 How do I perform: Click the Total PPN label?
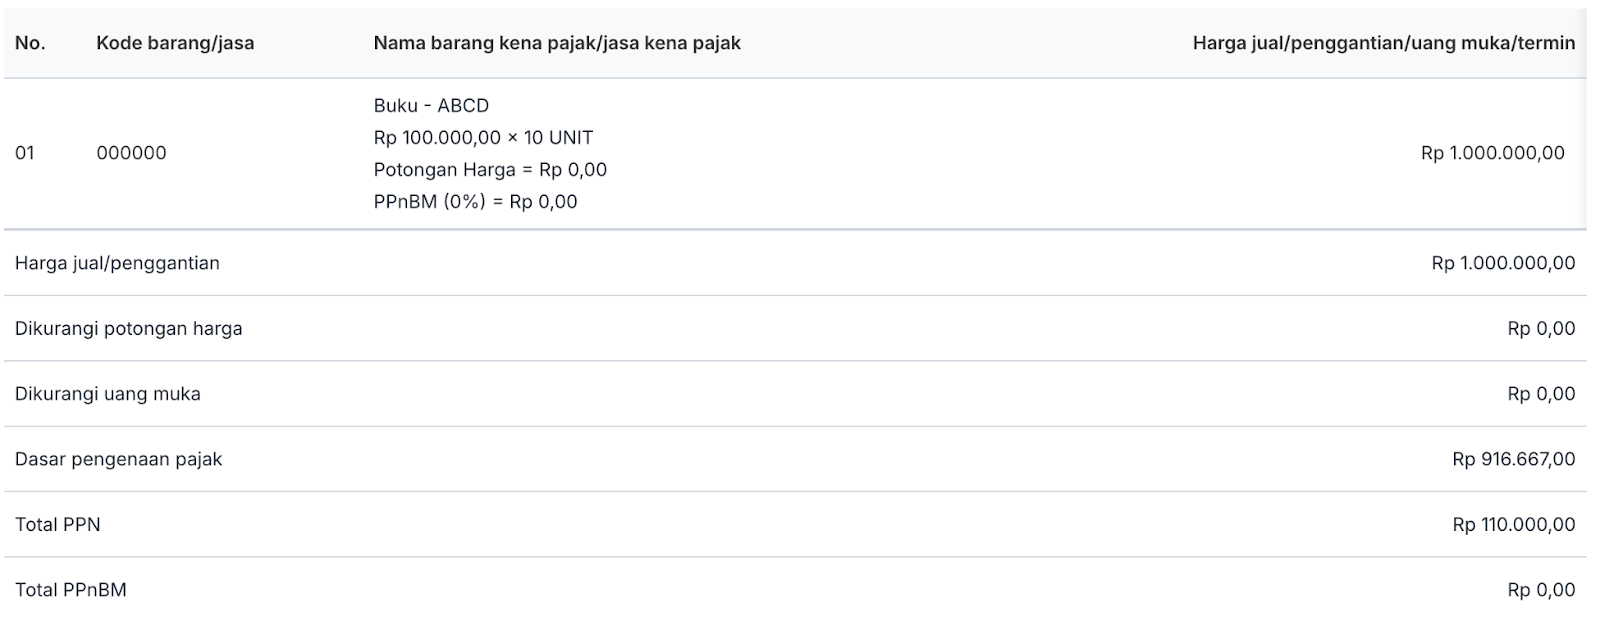coord(57,524)
